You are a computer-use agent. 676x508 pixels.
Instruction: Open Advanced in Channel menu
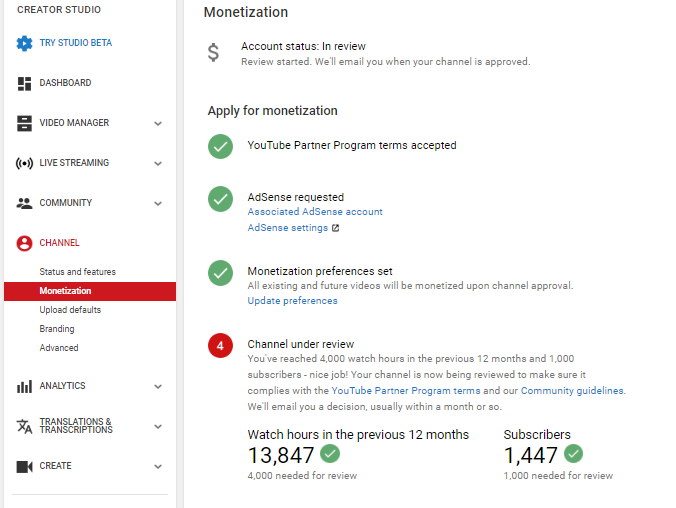(x=59, y=348)
